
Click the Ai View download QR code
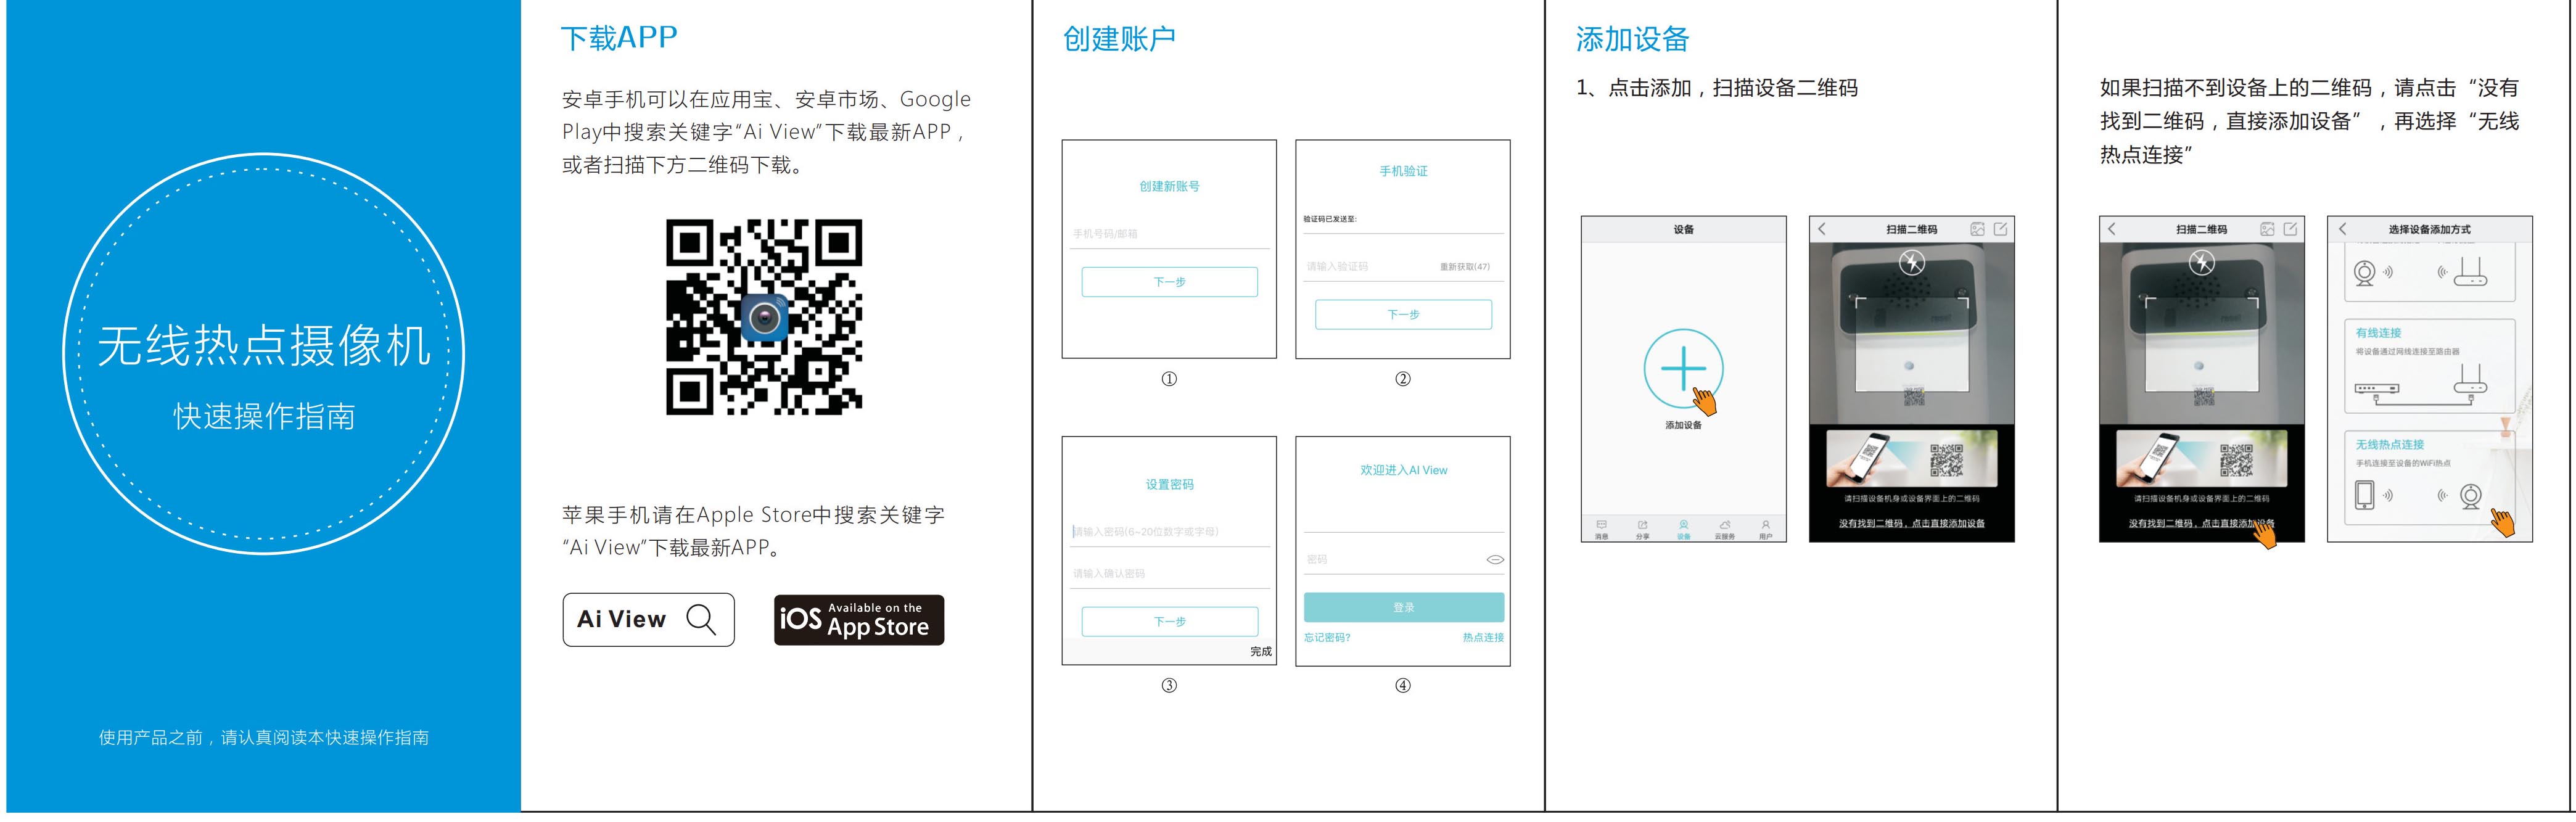(x=764, y=317)
